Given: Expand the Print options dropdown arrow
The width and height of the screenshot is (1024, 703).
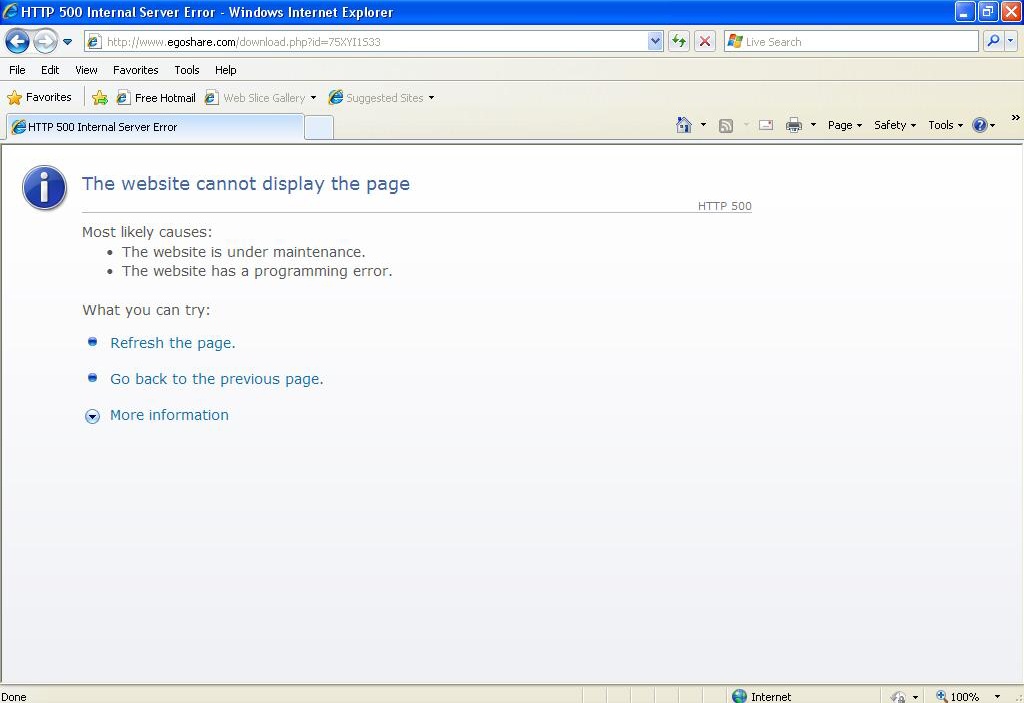Looking at the screenshot, I should (x=813, y=125).
